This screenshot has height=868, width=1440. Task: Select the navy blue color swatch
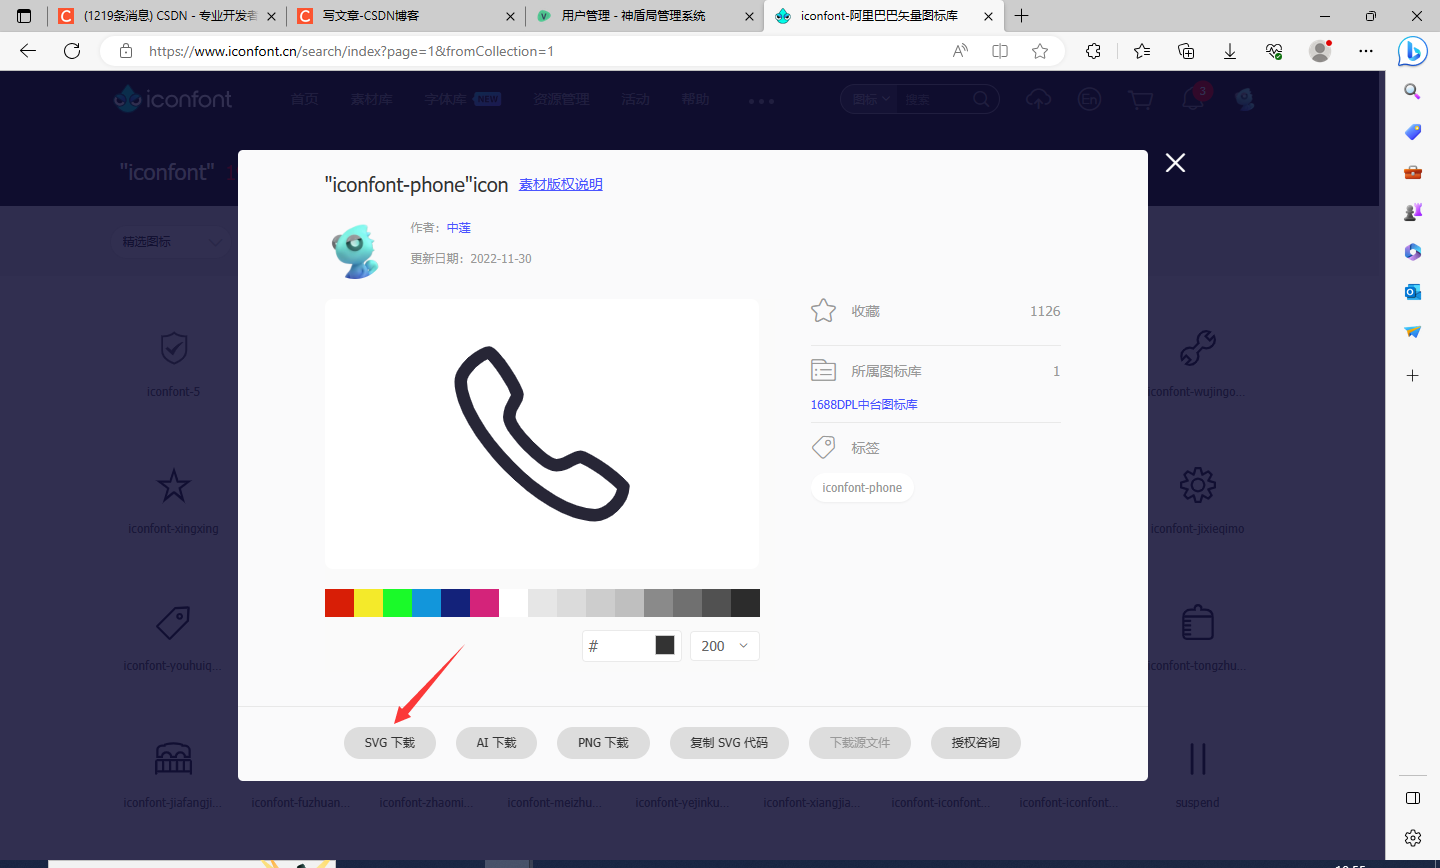click(455, 603)
